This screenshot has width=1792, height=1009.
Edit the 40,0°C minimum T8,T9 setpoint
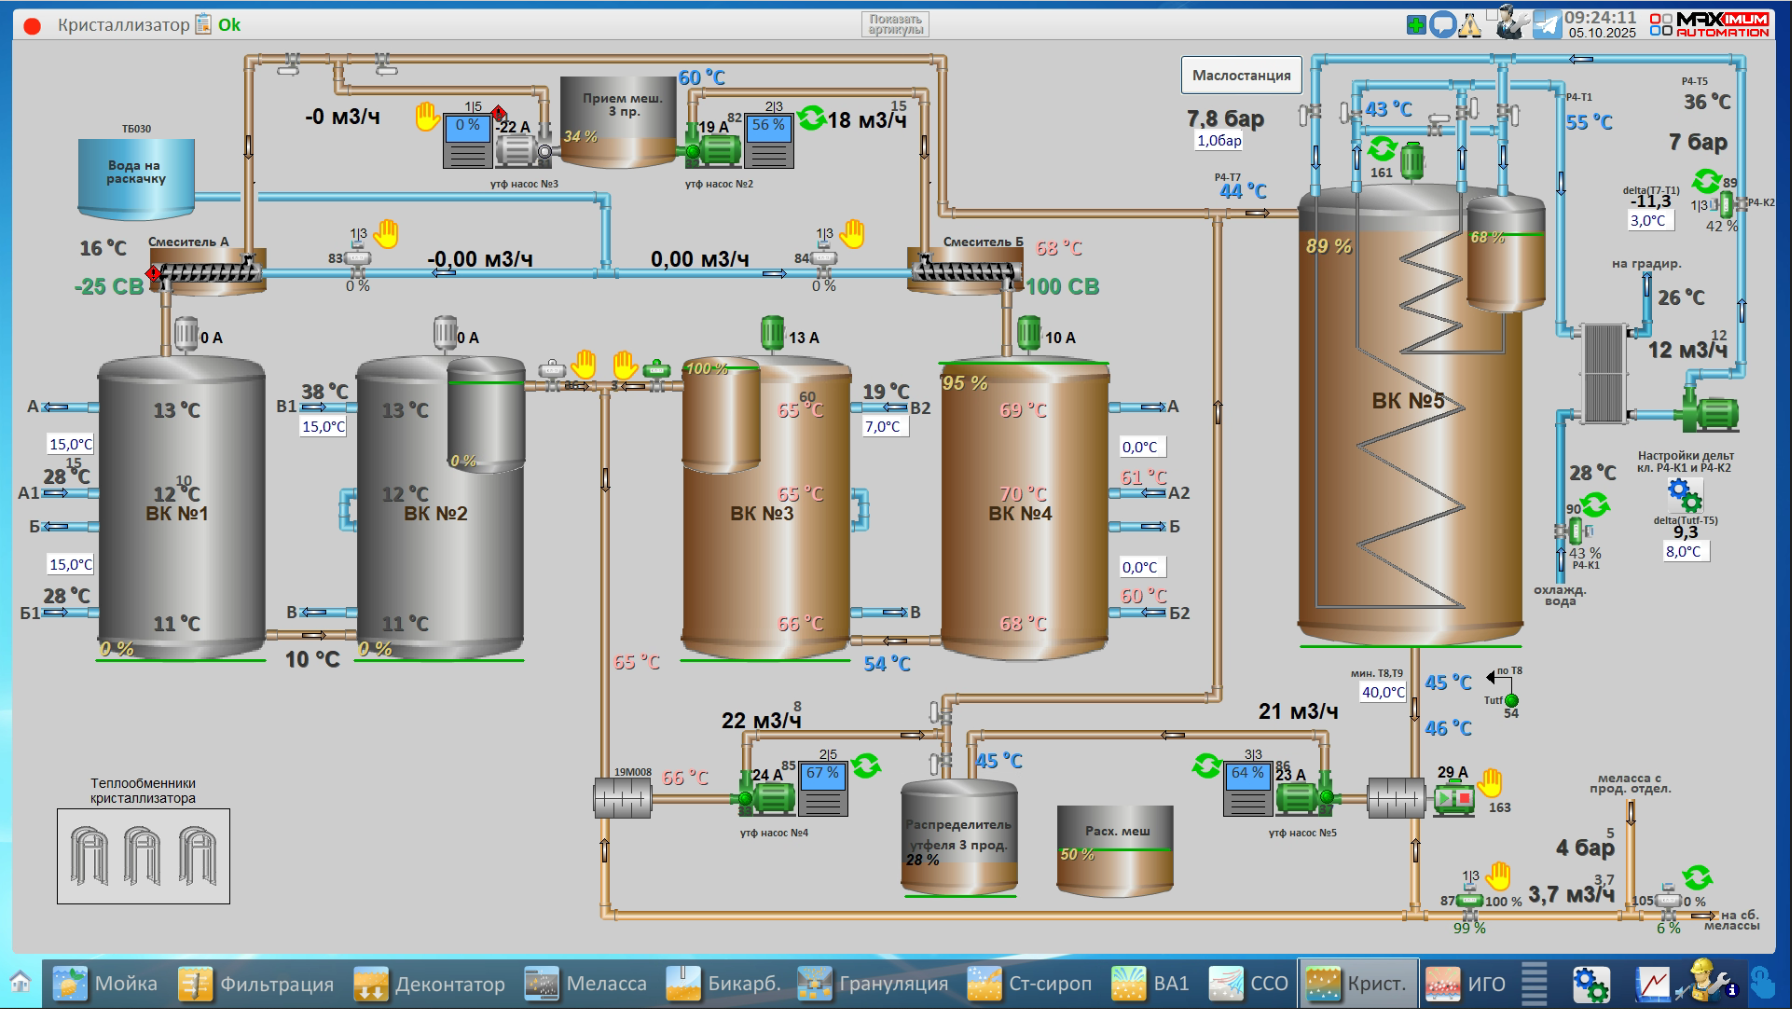1383,692
